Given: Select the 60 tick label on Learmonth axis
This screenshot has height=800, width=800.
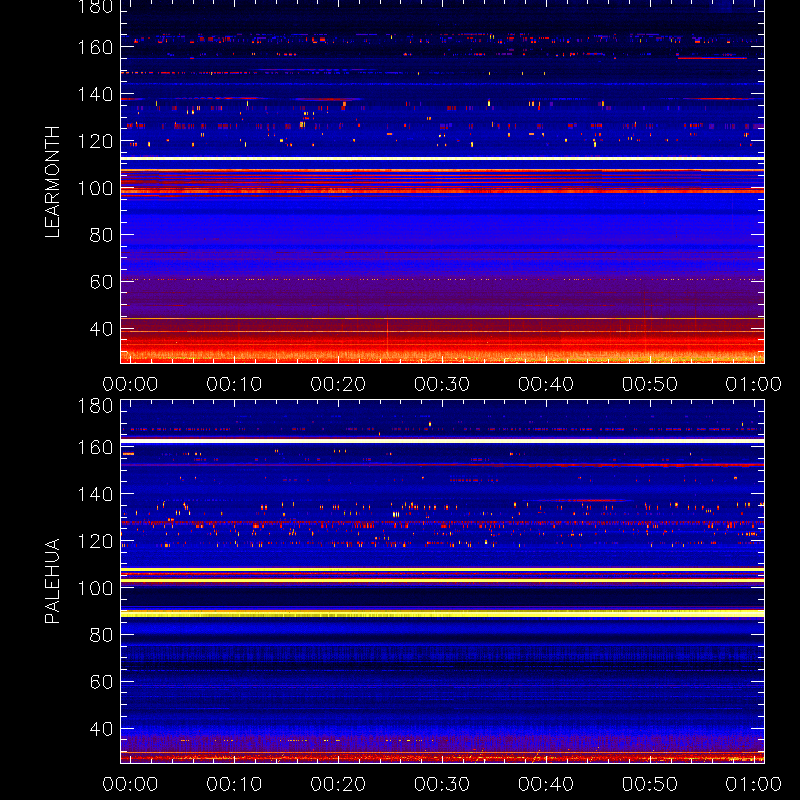Looking at the screenshot, I should [x=101, y=282].
